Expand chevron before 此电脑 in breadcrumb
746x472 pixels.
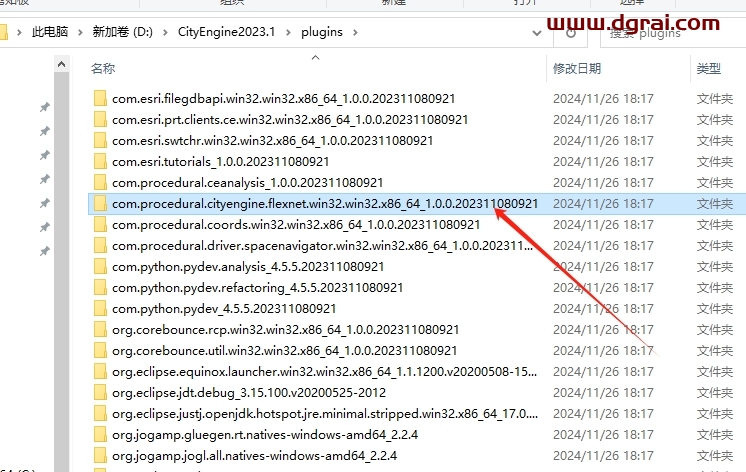click(19, 32)
